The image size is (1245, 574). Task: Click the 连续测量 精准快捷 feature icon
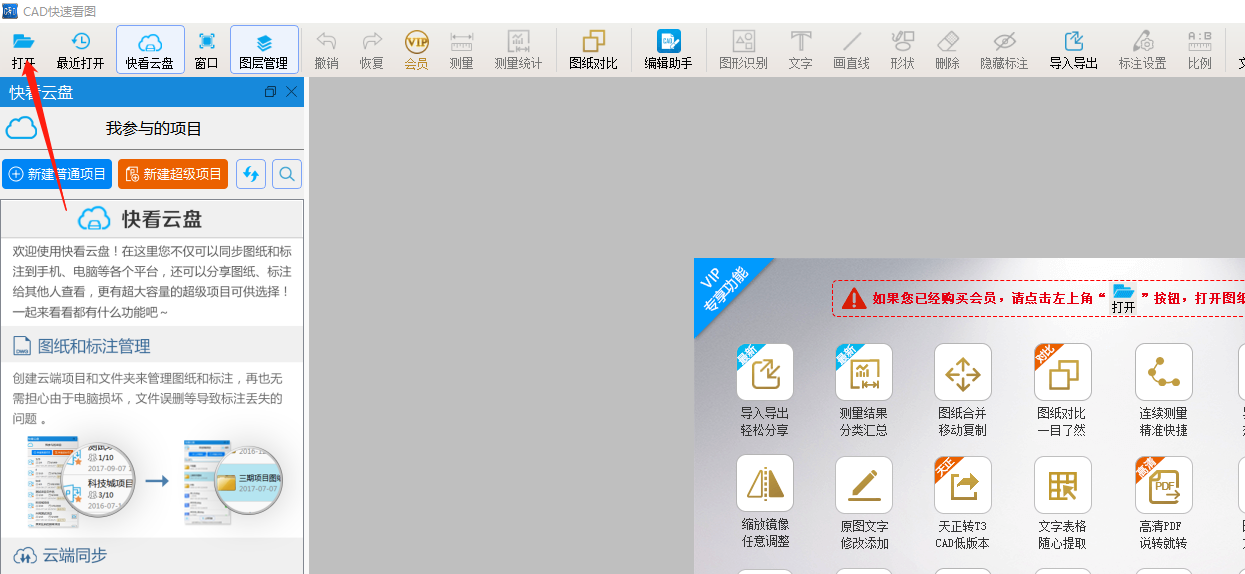1164,372
